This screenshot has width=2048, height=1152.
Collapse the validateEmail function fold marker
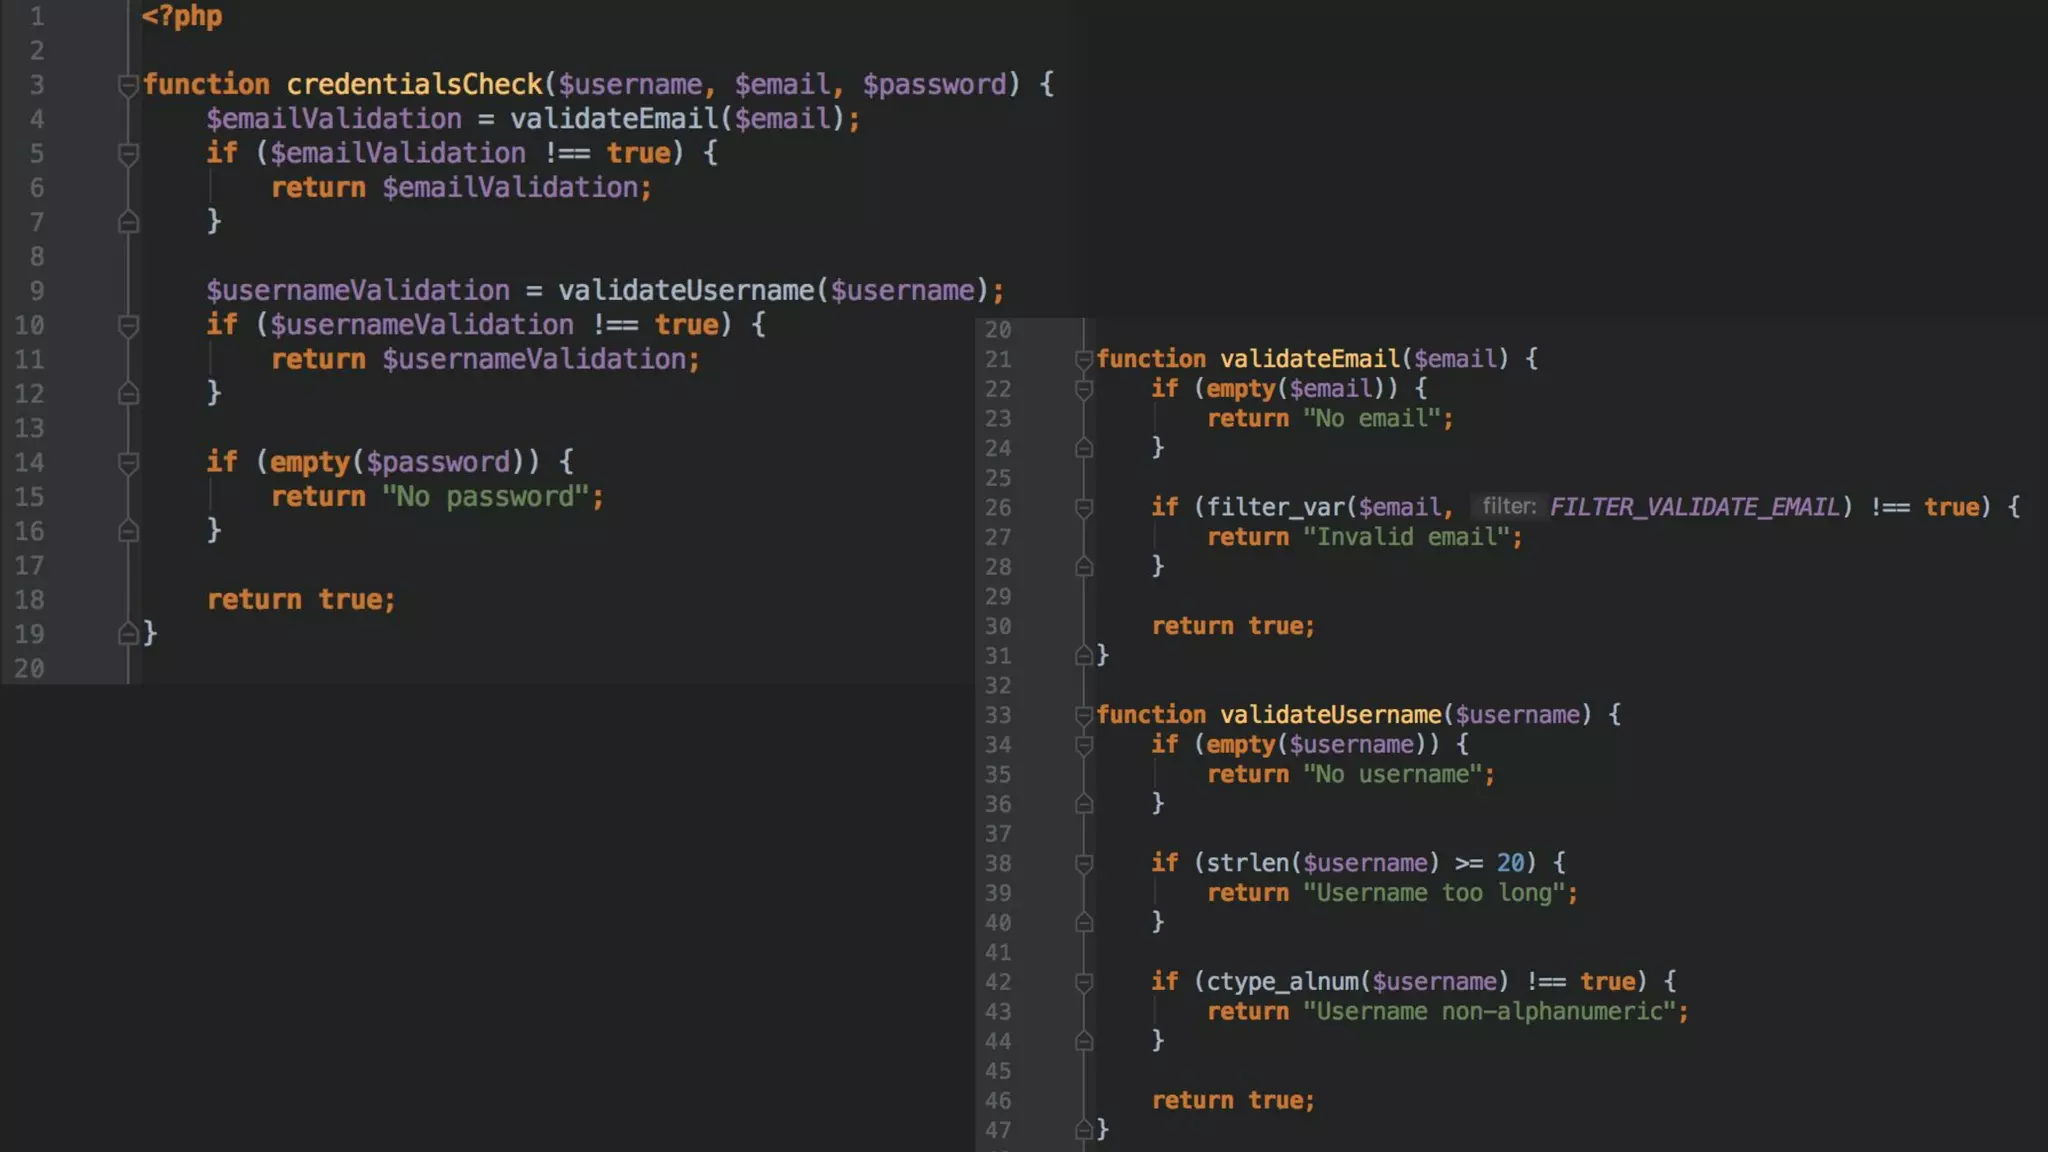1083,360
